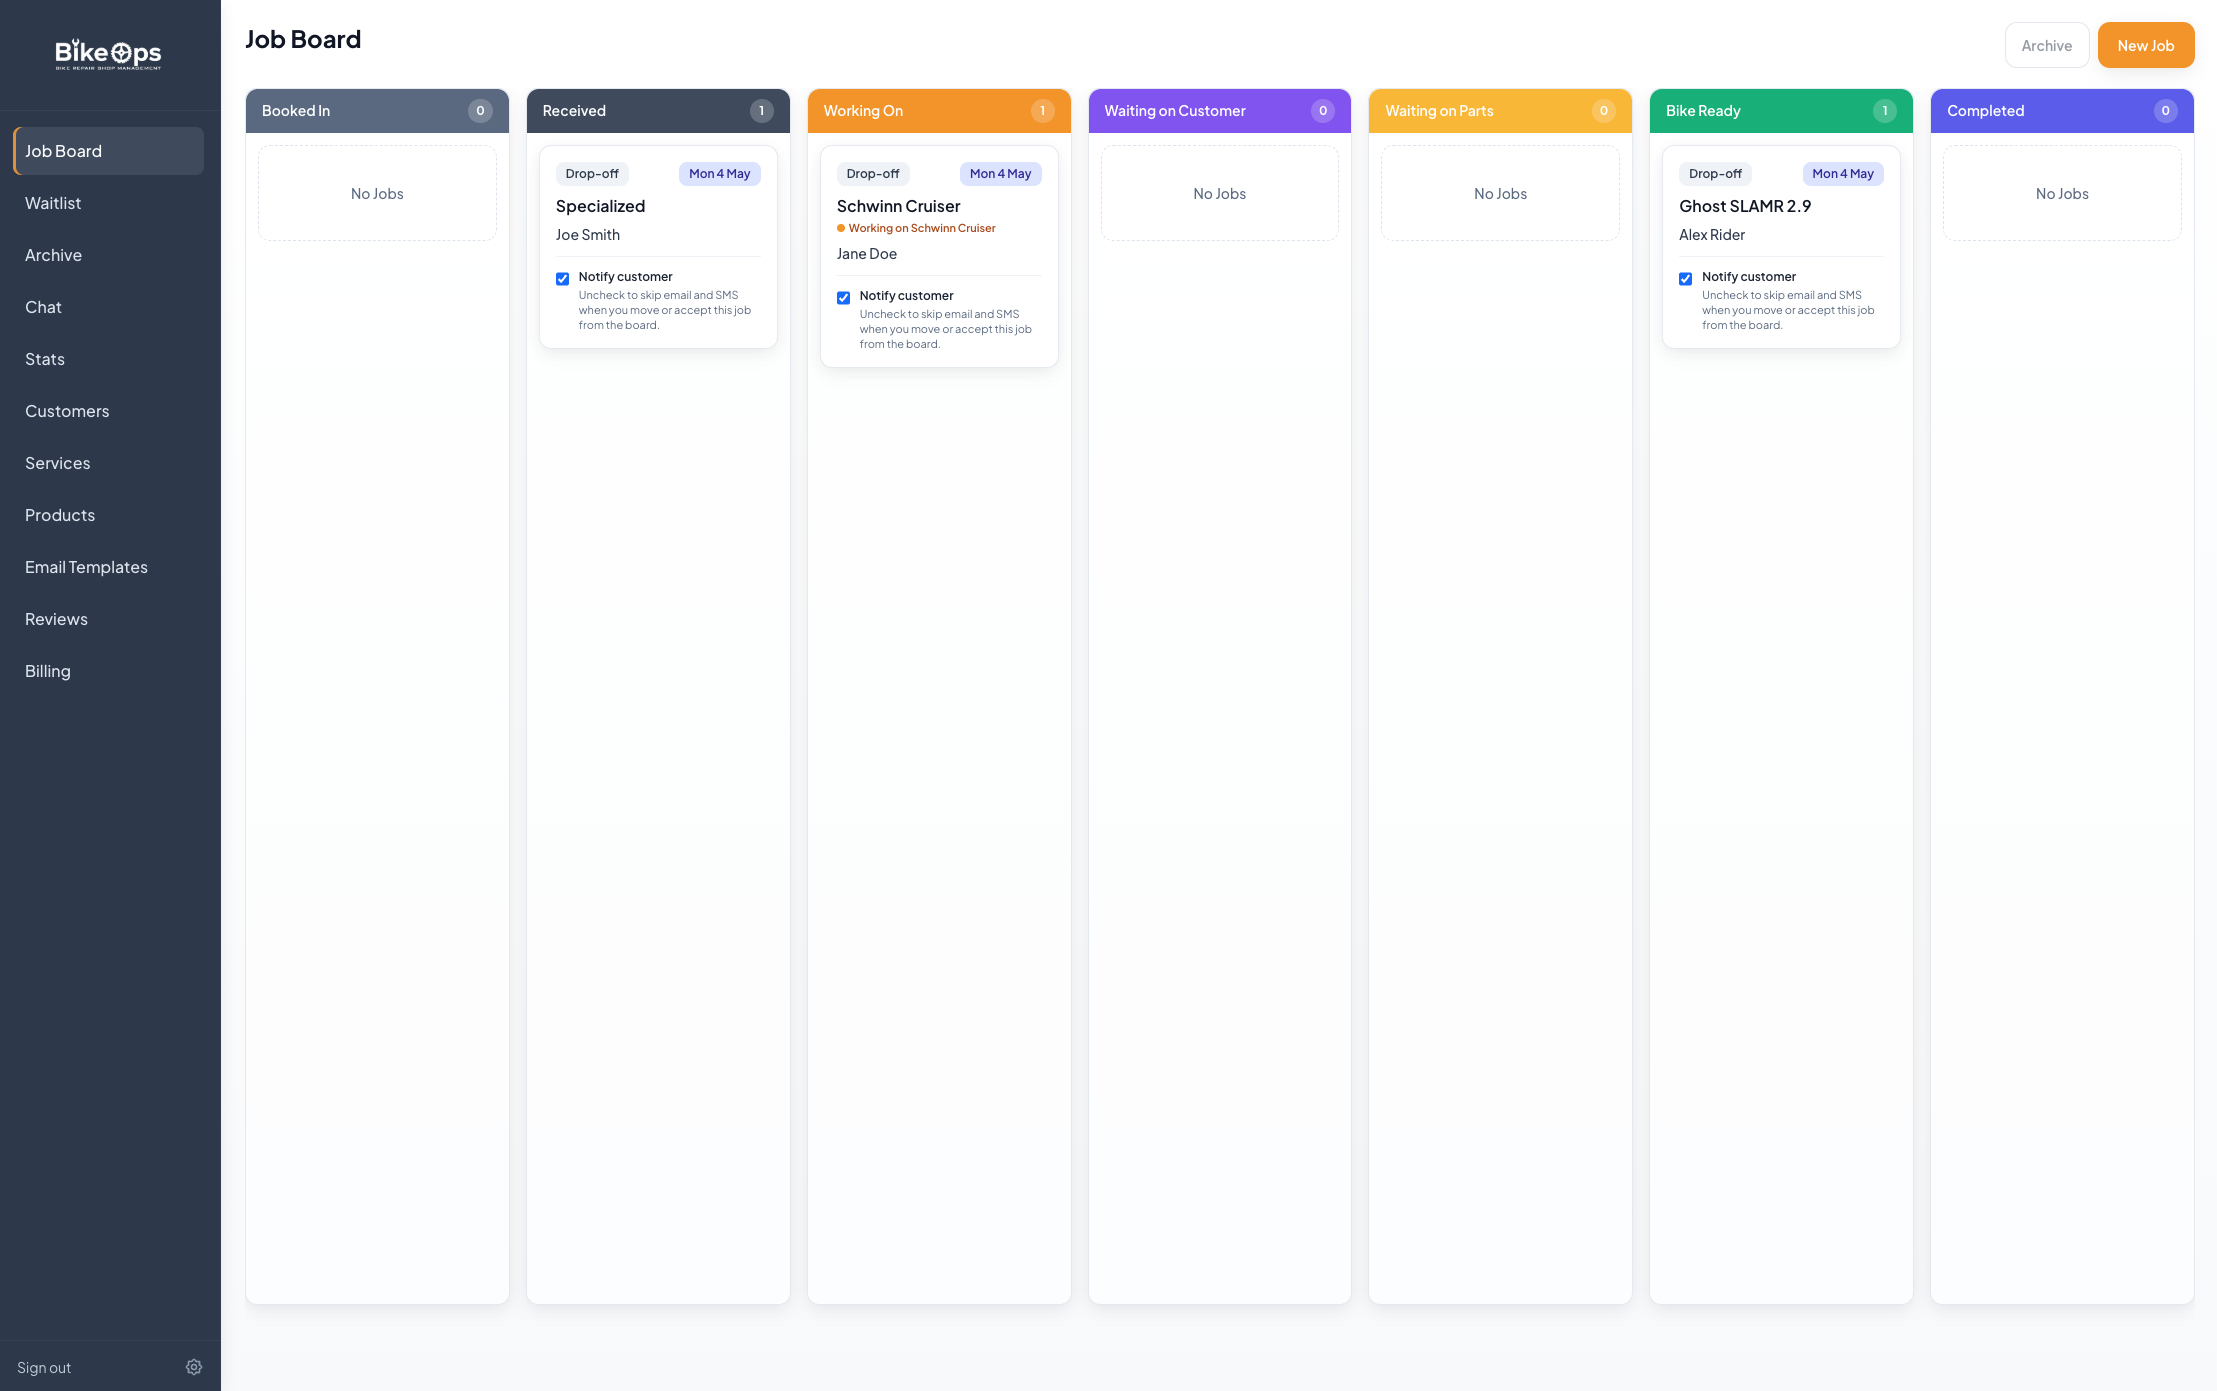Click the Received column count badge
Image resolution: width=2217 pixels, height=1391 pixels.
[762, 111]
